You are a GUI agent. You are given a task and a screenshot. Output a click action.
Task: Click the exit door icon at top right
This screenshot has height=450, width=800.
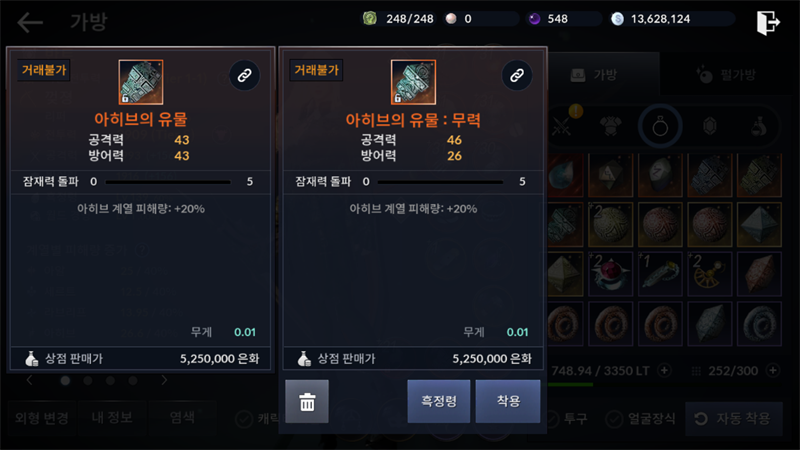coord(768,22)
